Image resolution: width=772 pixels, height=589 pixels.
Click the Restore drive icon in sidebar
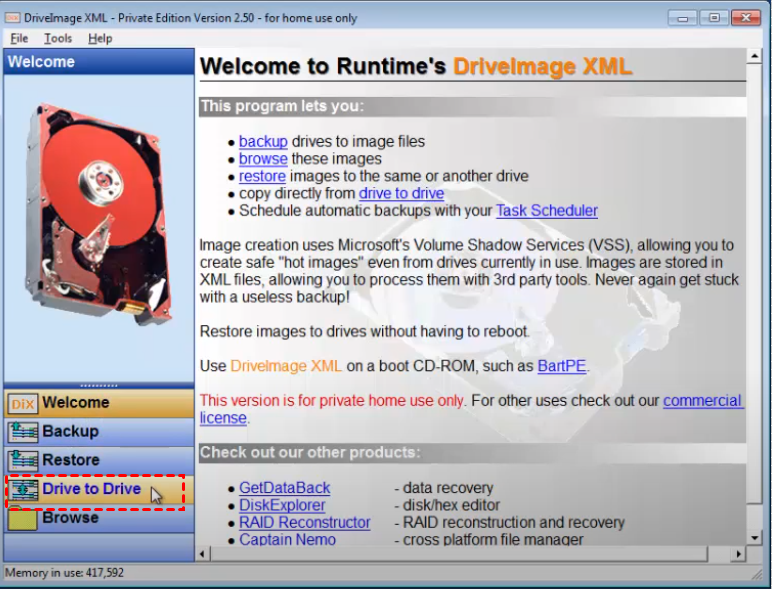coord(22,461)
